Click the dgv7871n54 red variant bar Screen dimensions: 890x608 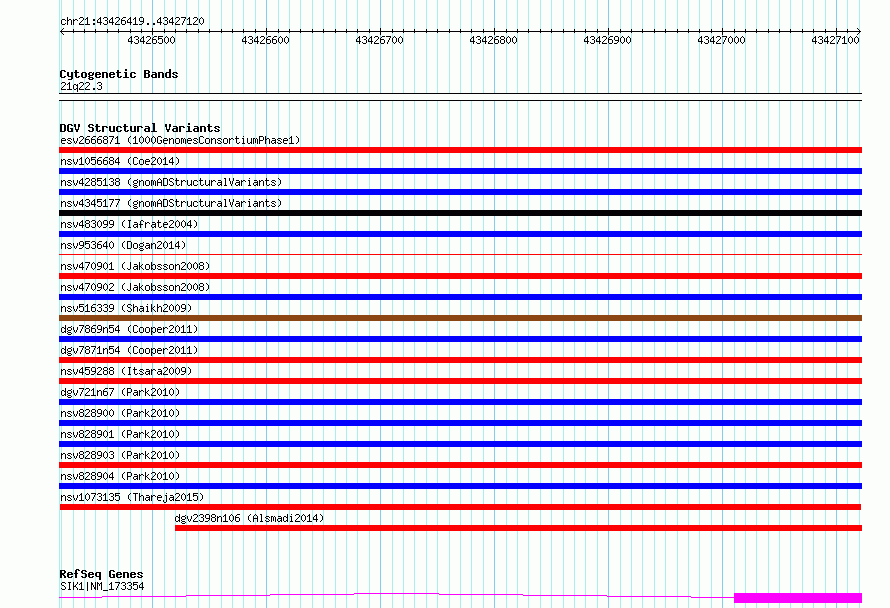[460, 360]
